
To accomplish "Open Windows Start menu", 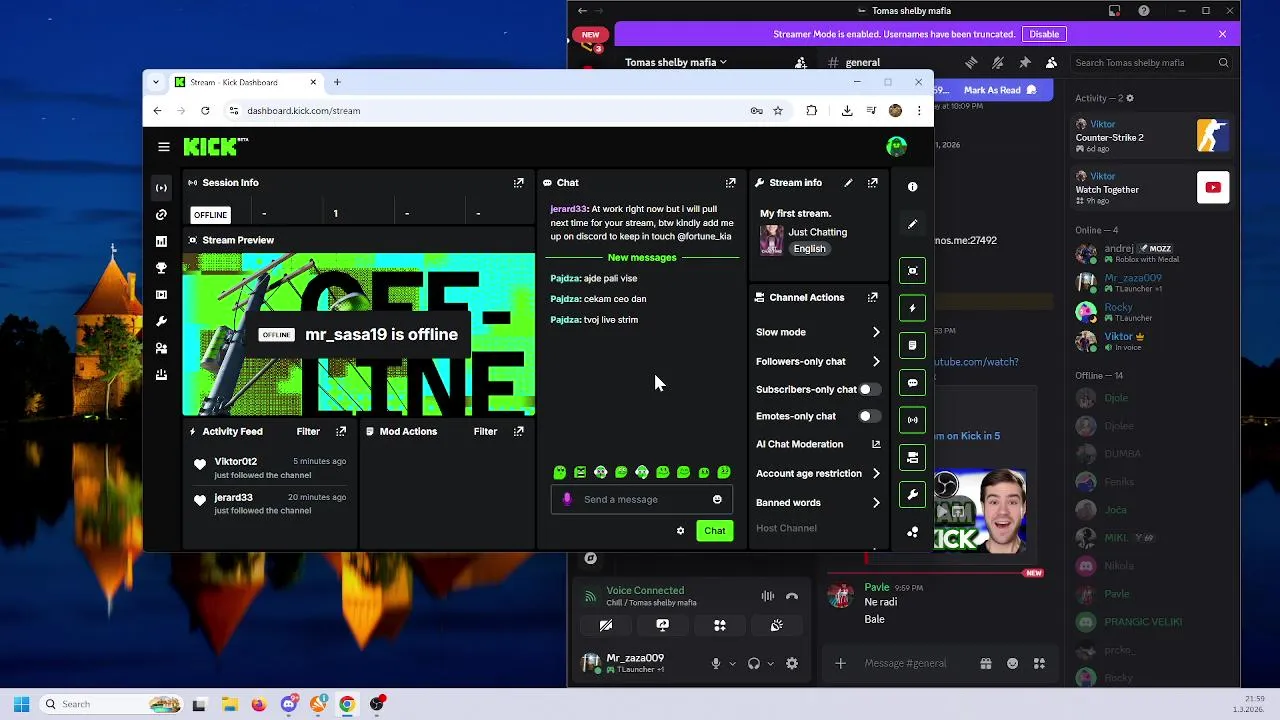I will click(22, 704).
